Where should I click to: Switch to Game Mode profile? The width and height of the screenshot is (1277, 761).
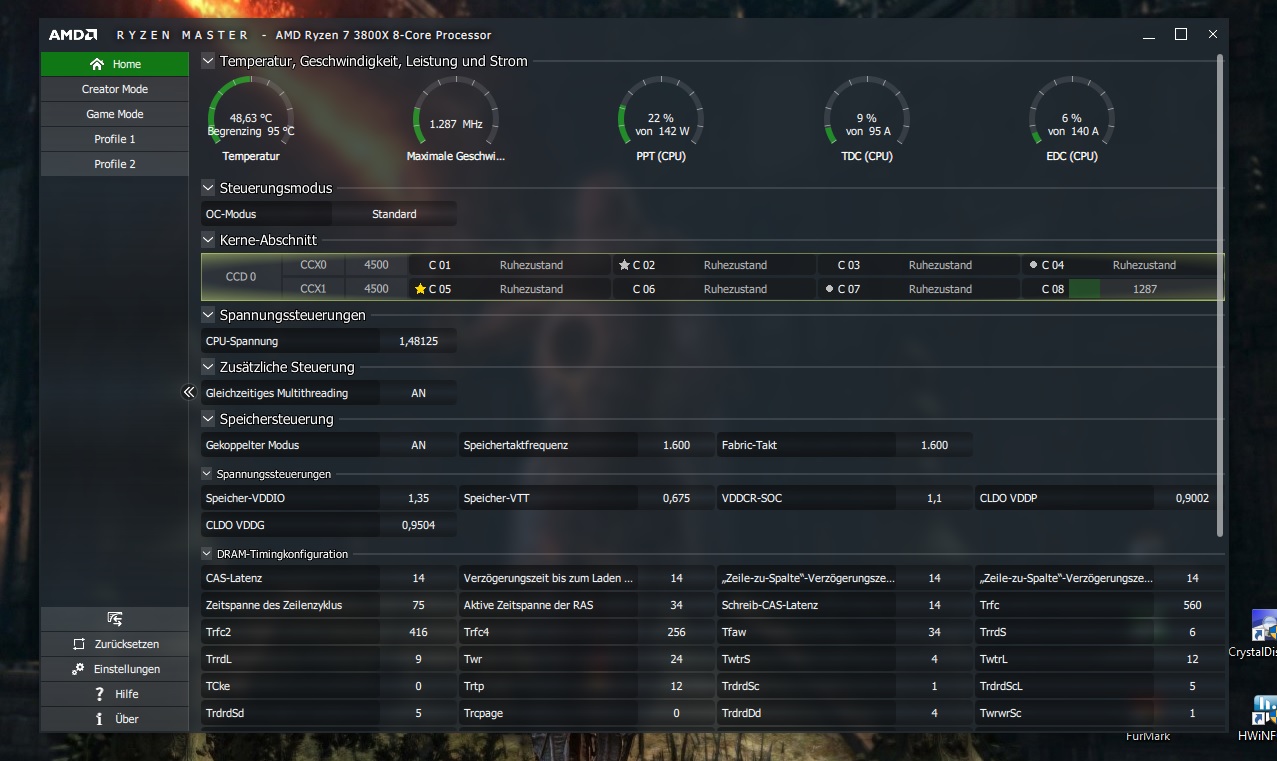pyautogui.click(x=114, y=114)
